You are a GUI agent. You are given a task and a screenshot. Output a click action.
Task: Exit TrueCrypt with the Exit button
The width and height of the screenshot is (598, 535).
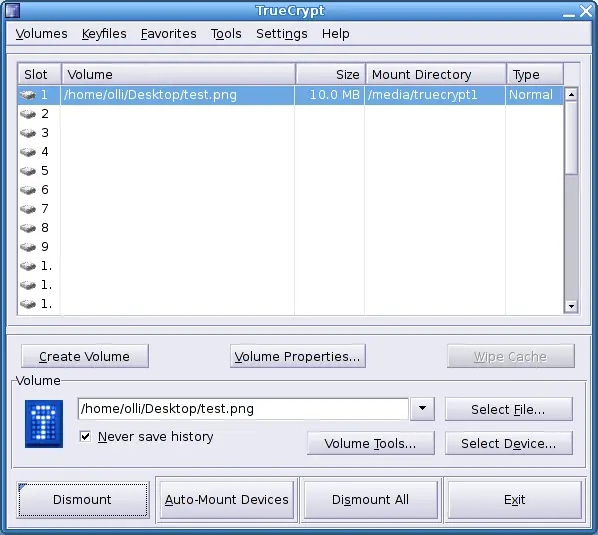coord(514,500)
